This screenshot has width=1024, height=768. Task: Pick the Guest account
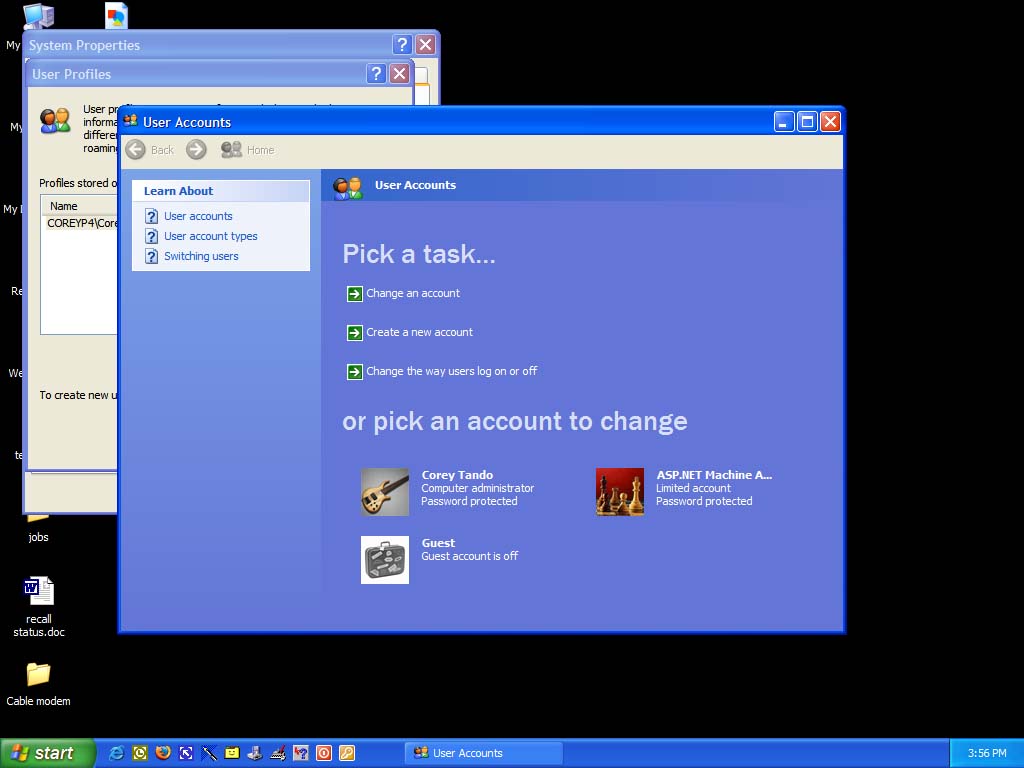pos(440,560)
